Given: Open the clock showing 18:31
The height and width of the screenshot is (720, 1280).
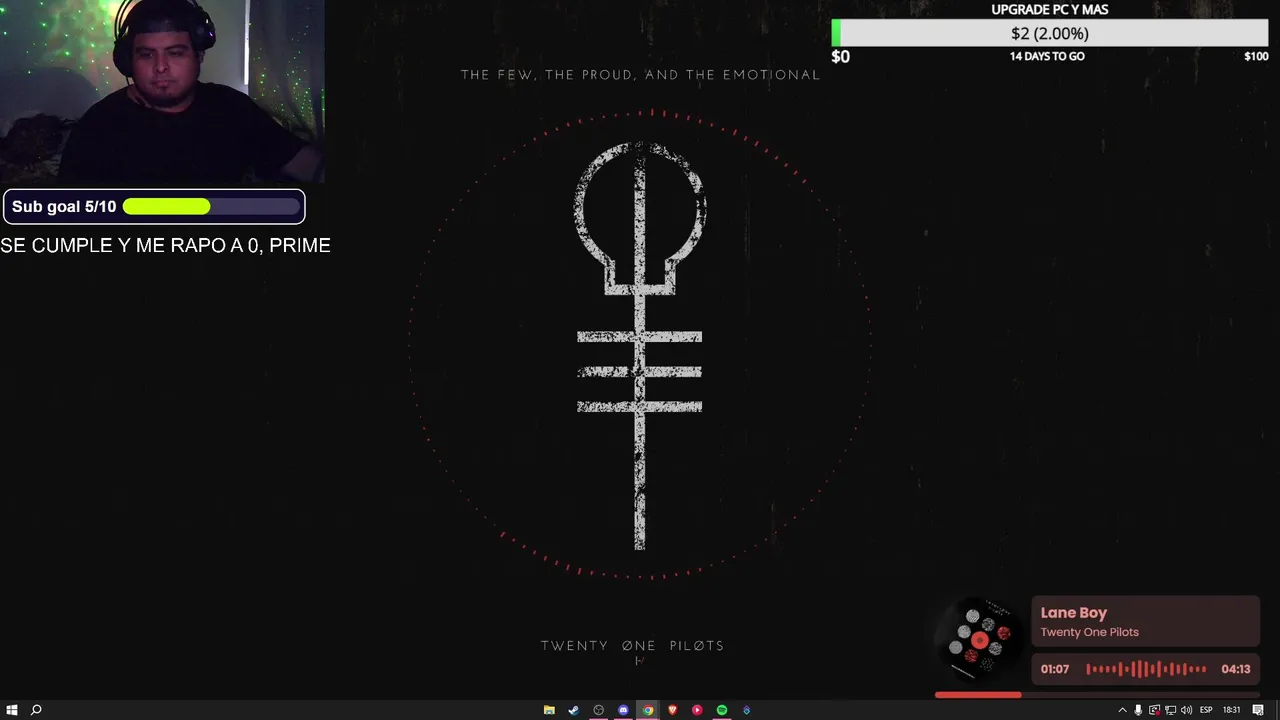Looking at the screenshot, I should 1232,710.
